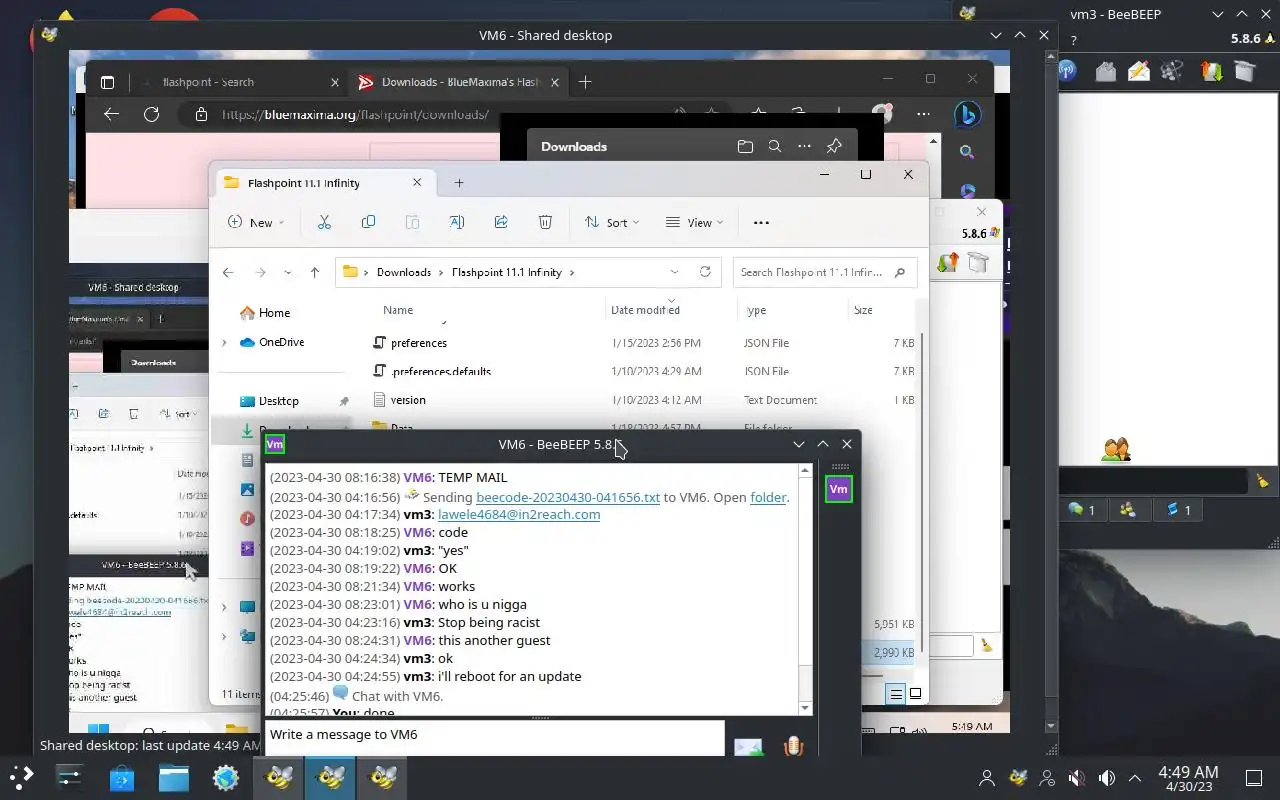Open the beecode-20230430-041656.txt link
1280x800 pixels.
pos(568,497)
